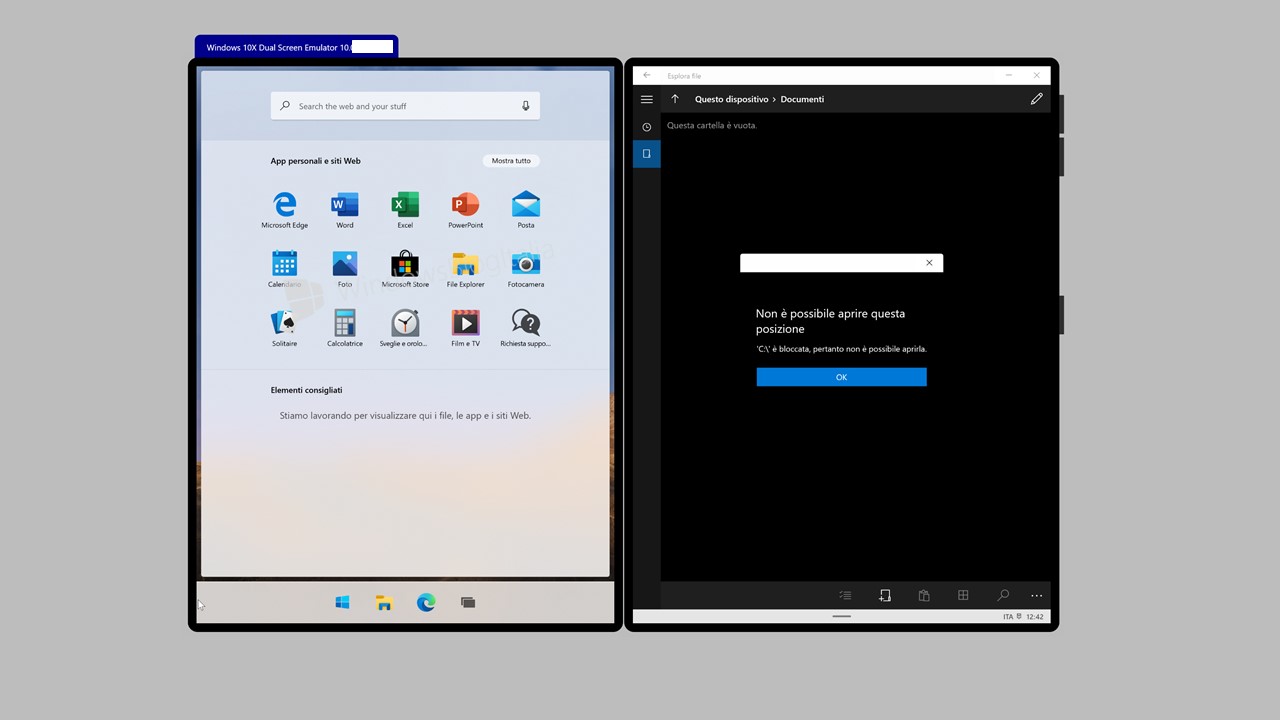
Task: Open the recent items clock icon in the sidebar
Action: [x=647, y=127]
